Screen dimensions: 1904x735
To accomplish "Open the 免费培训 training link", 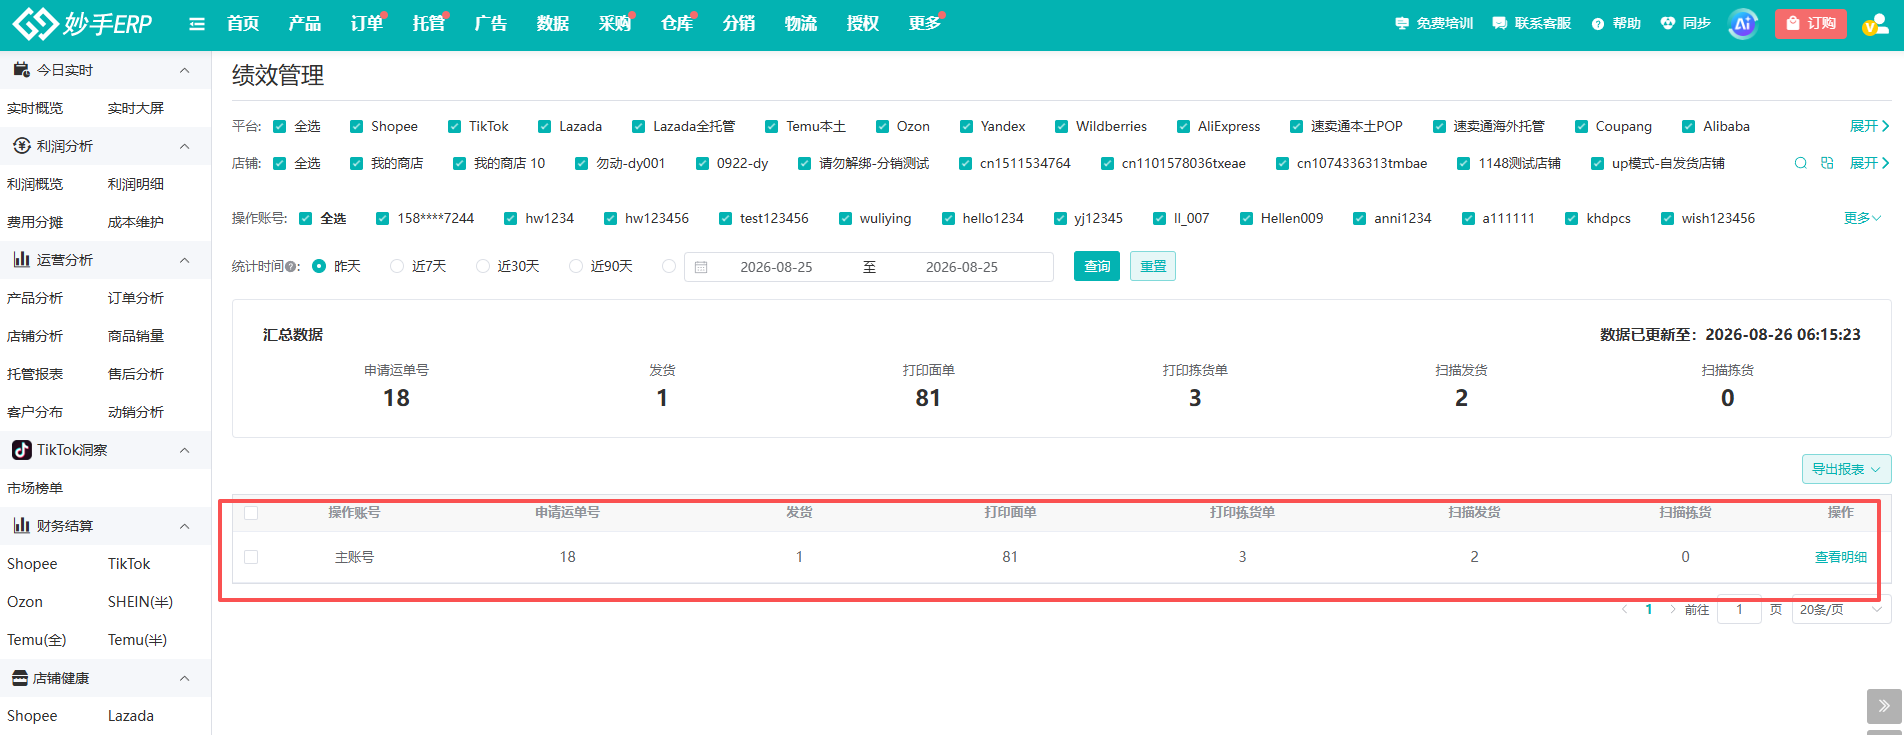I will click(1434, 23).
